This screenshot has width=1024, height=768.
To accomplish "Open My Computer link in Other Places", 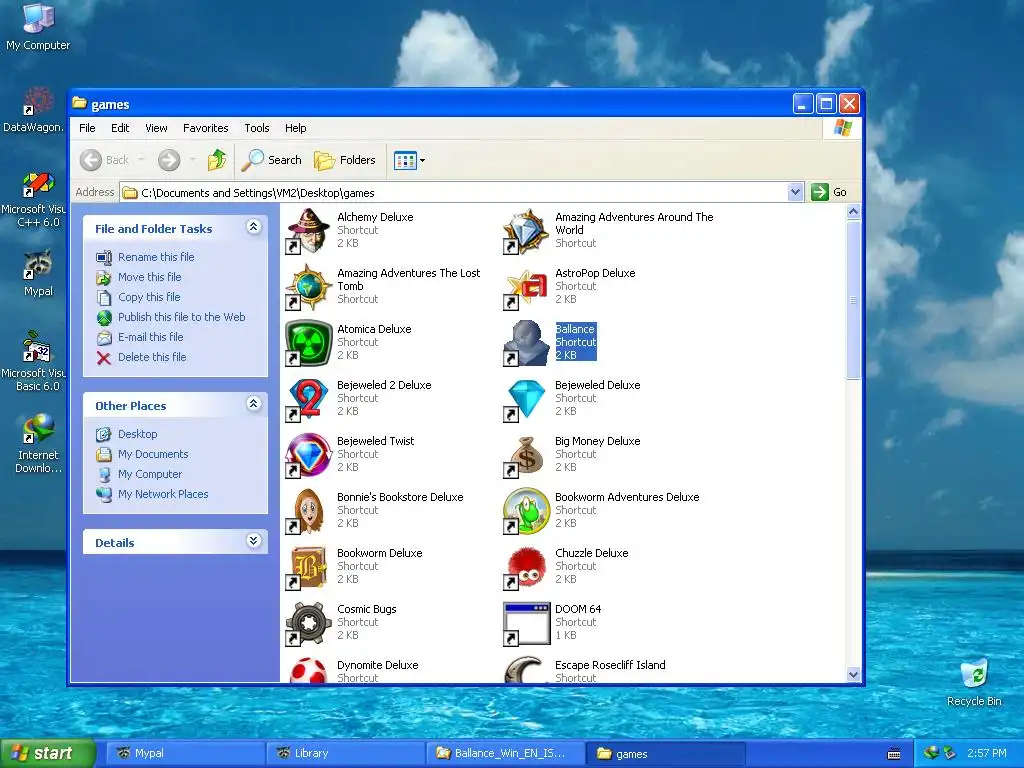I will tap(150, 474).
